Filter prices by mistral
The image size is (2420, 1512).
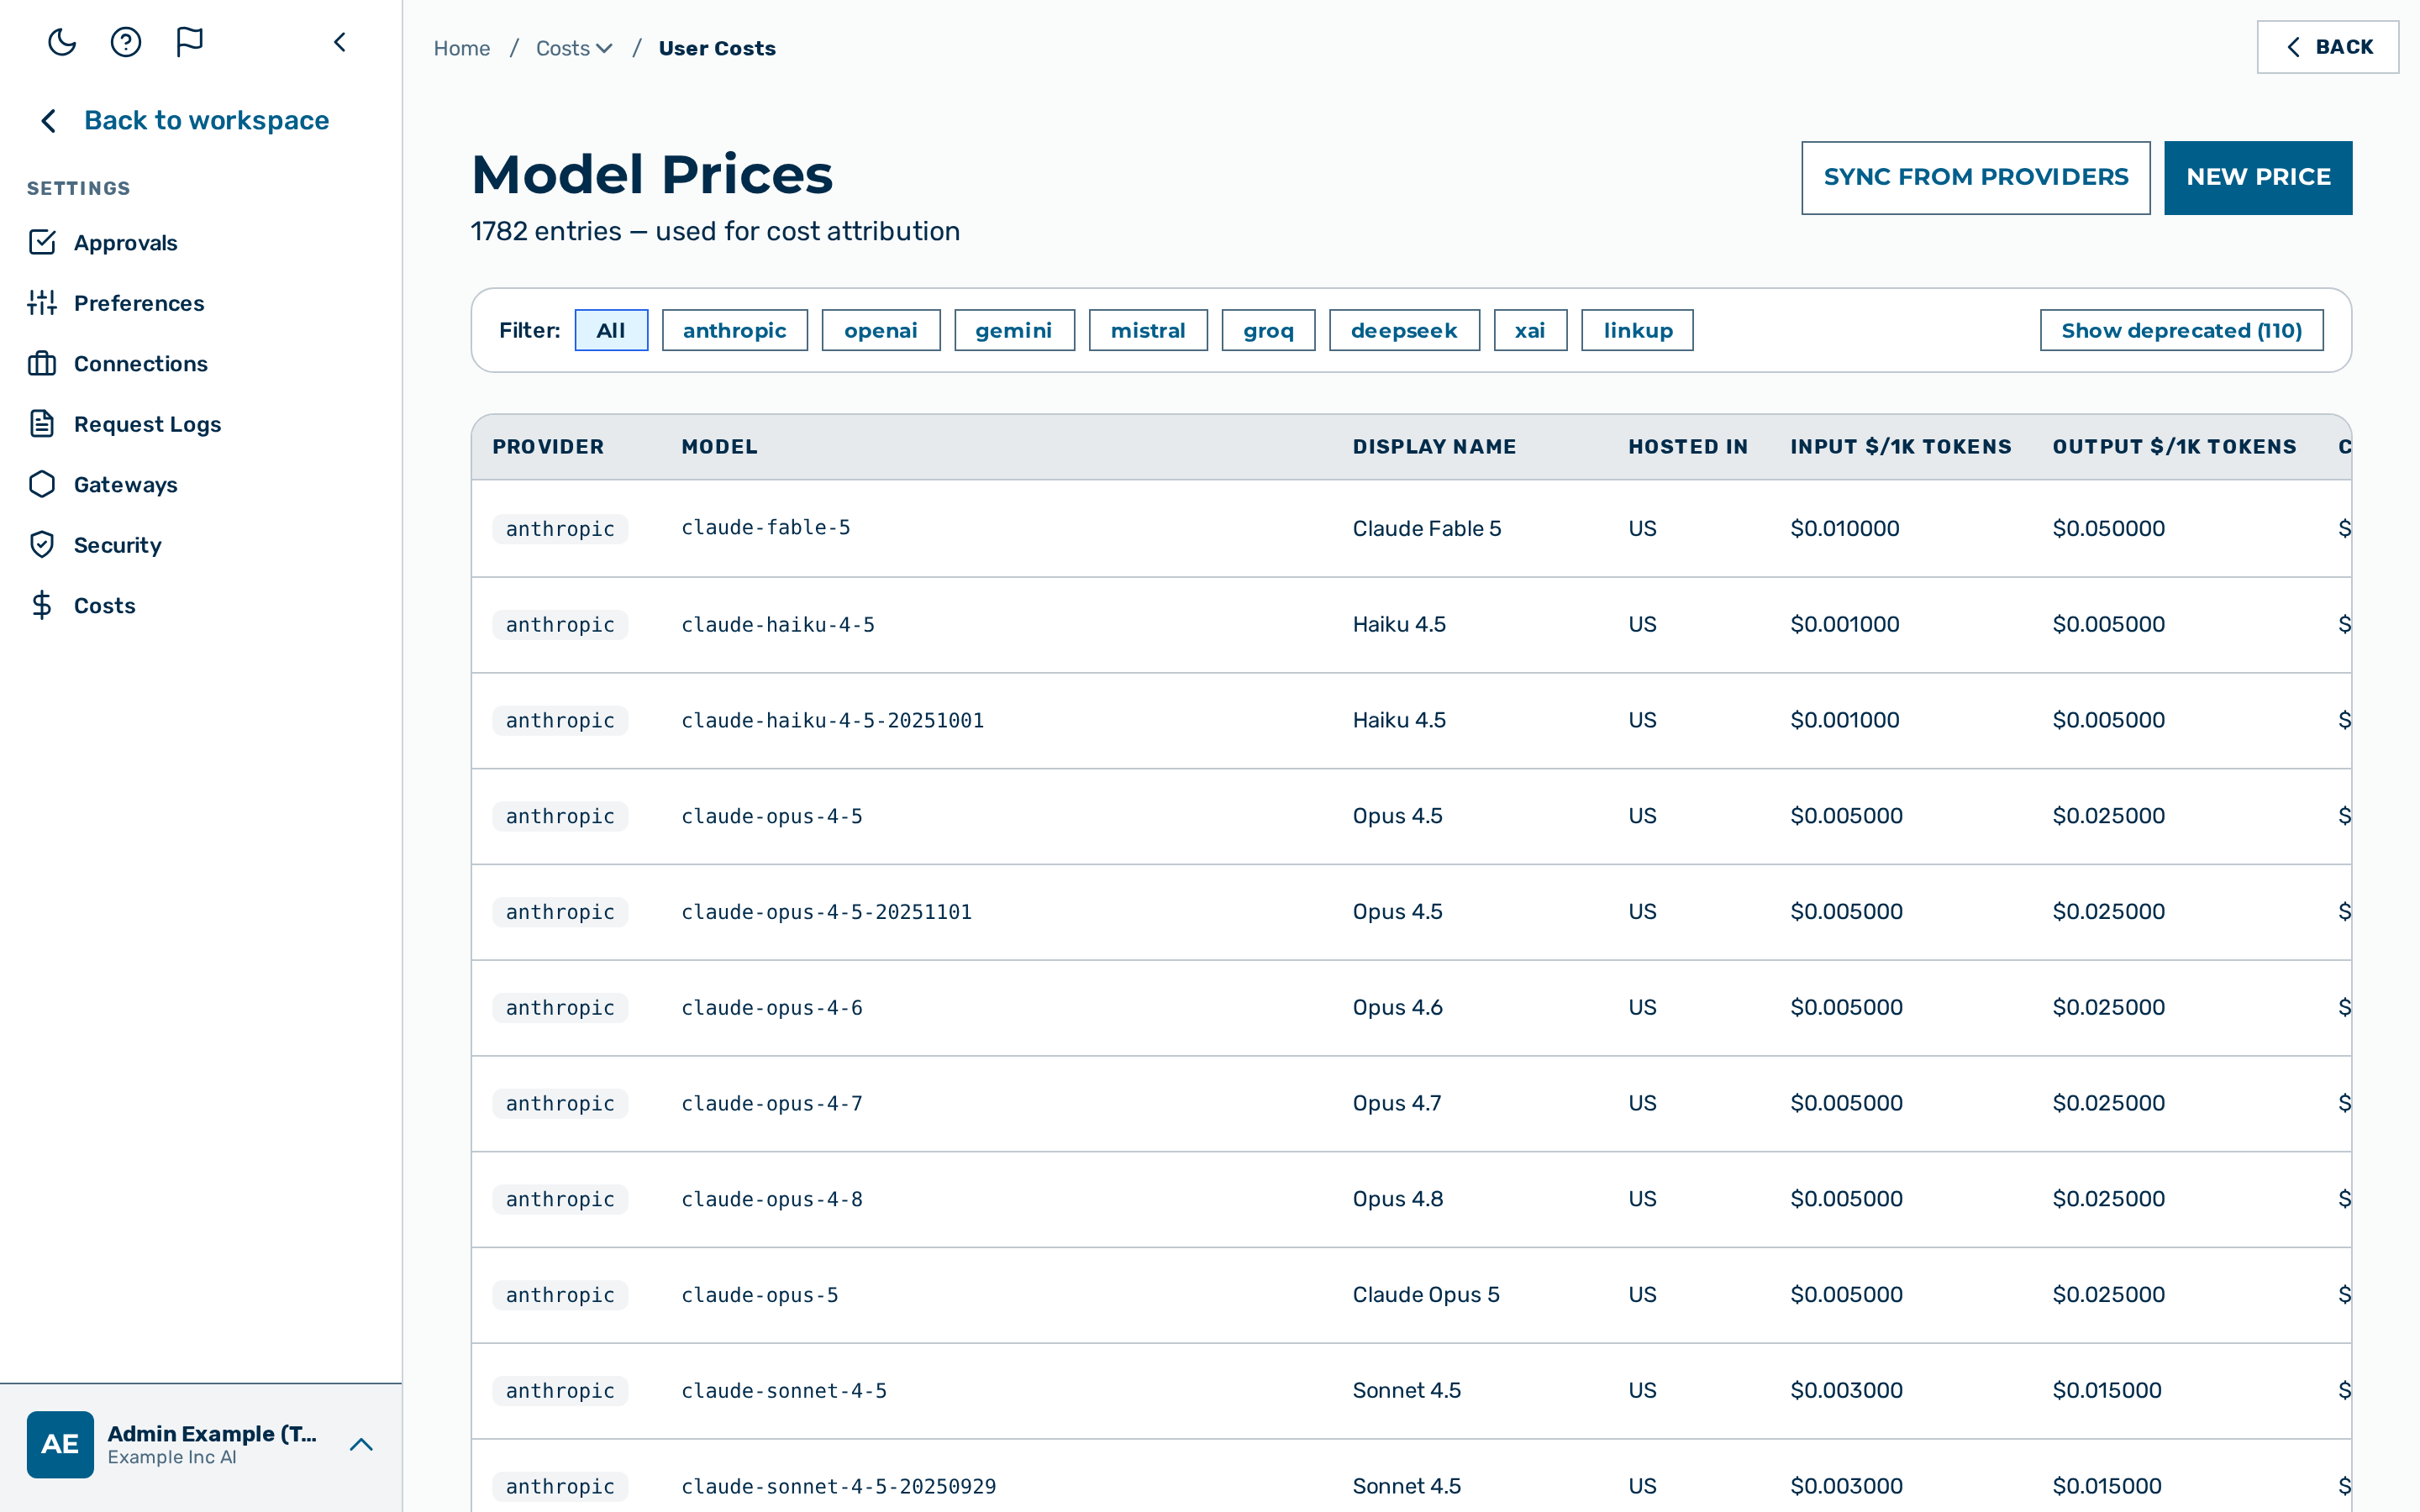pos(1148,330)
